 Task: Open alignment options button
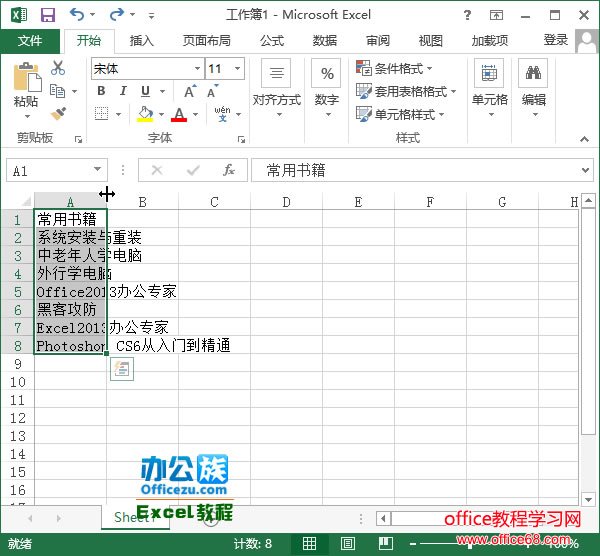[x=276, y=73]
